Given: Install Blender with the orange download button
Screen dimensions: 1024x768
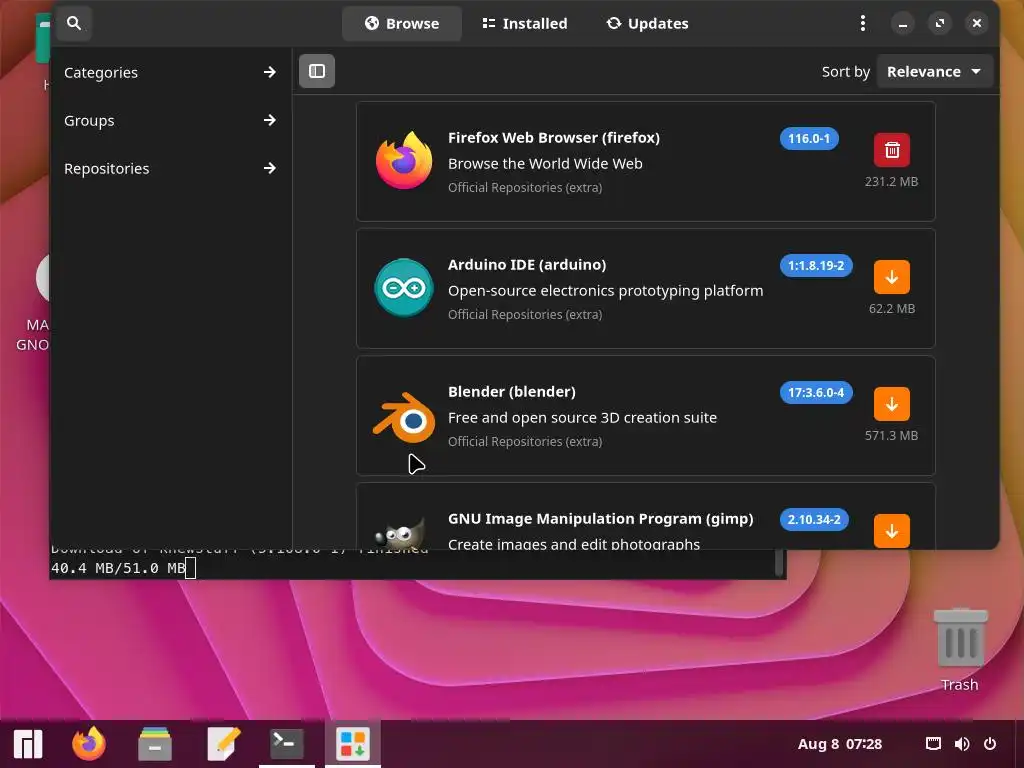Looking at the screenshot, I should [x=891, y=404].
